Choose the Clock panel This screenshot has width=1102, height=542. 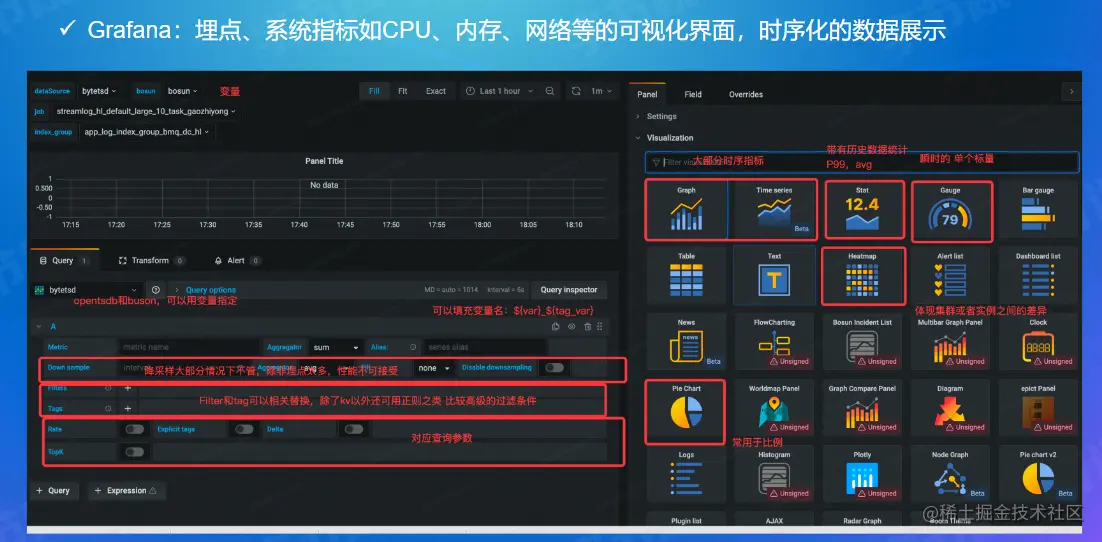[1037, 341]
